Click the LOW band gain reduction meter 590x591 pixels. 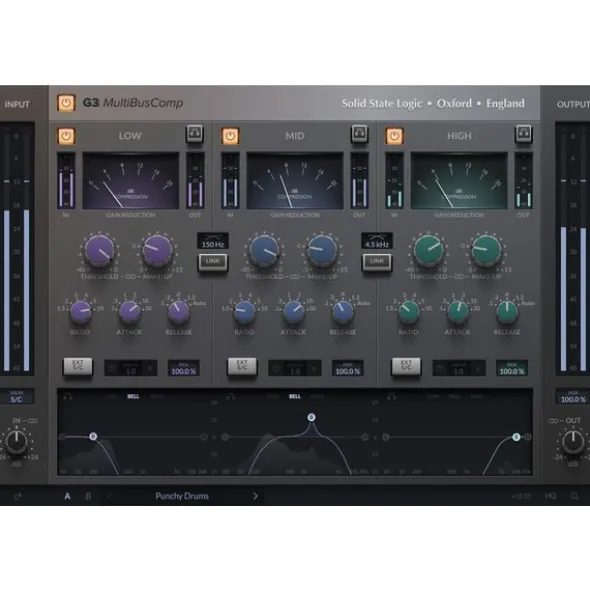click(x=131, y=181)
